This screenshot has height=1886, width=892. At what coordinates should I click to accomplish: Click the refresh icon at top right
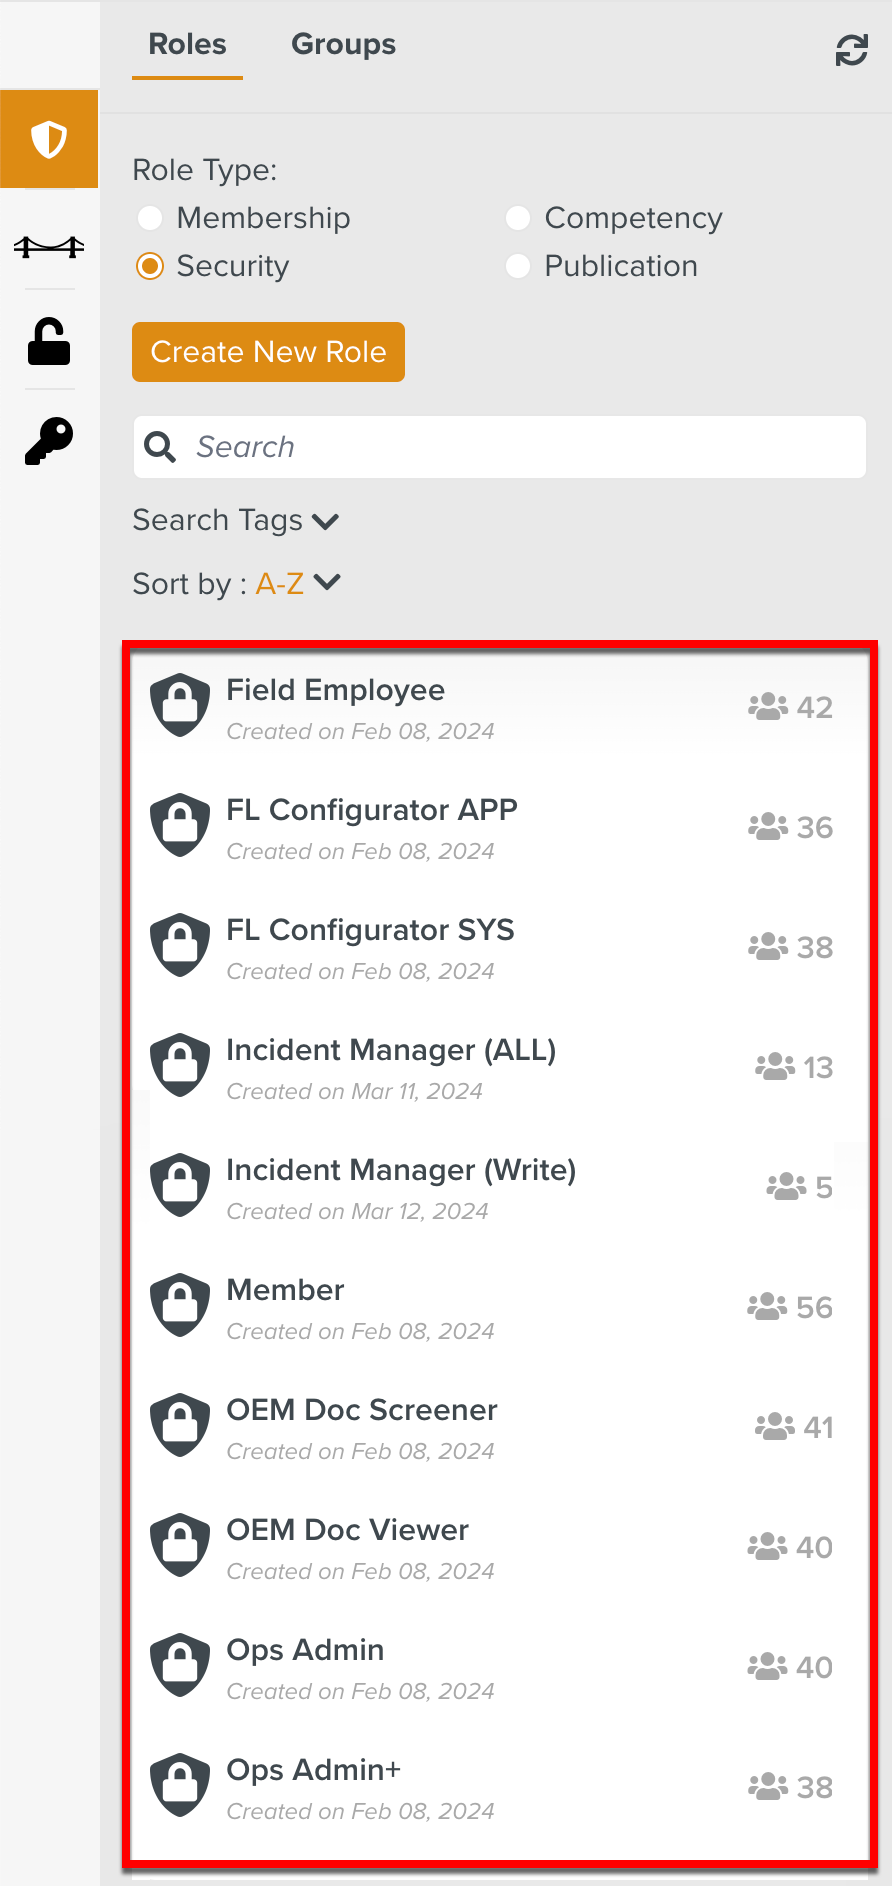coord(851,50)
